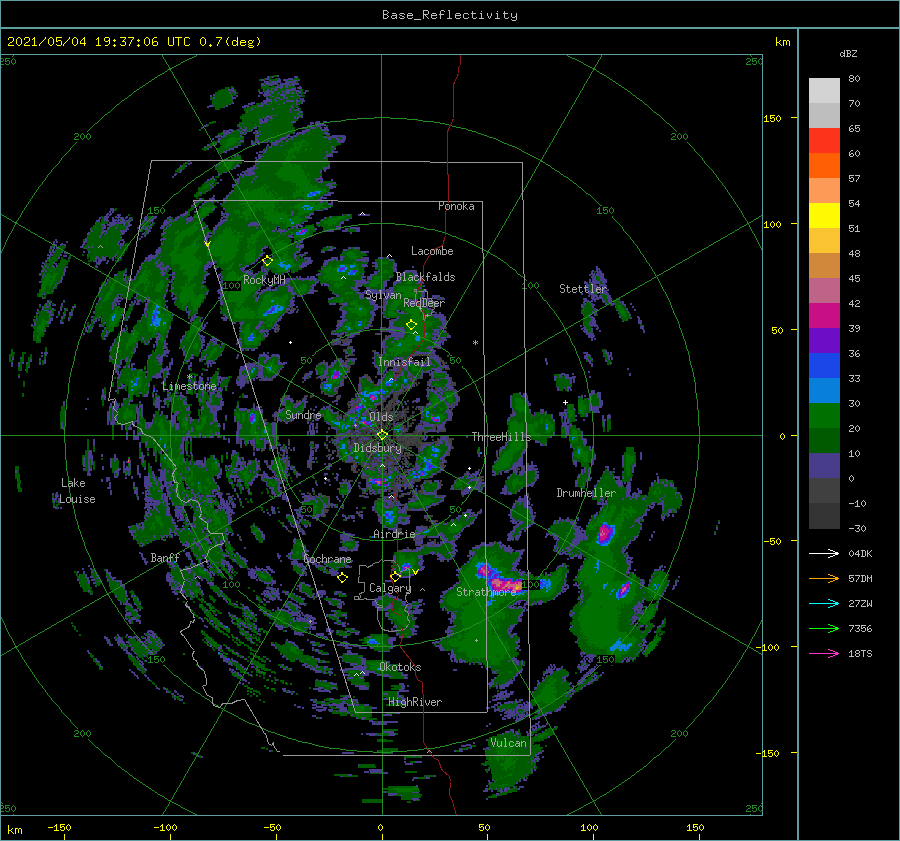Click the Lacombe city label

click(x=432, y=251)
